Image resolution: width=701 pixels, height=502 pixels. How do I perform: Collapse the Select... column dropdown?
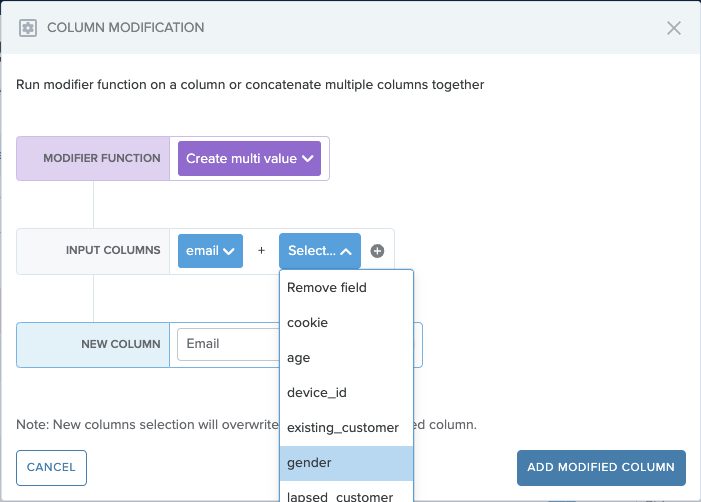[x=320, y=251]
